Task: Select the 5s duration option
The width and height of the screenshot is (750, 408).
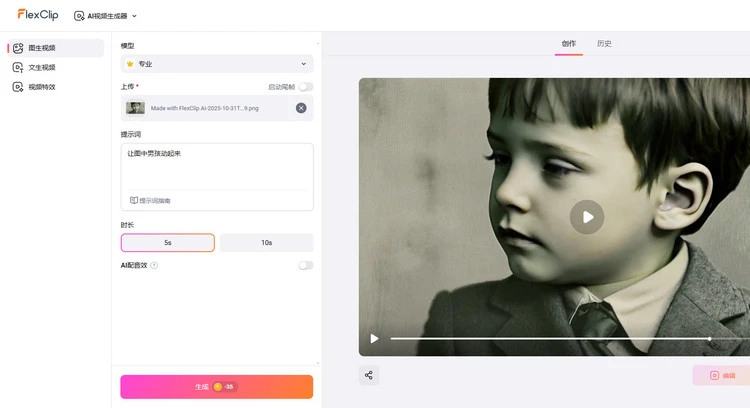Action: tap(168, 243)
